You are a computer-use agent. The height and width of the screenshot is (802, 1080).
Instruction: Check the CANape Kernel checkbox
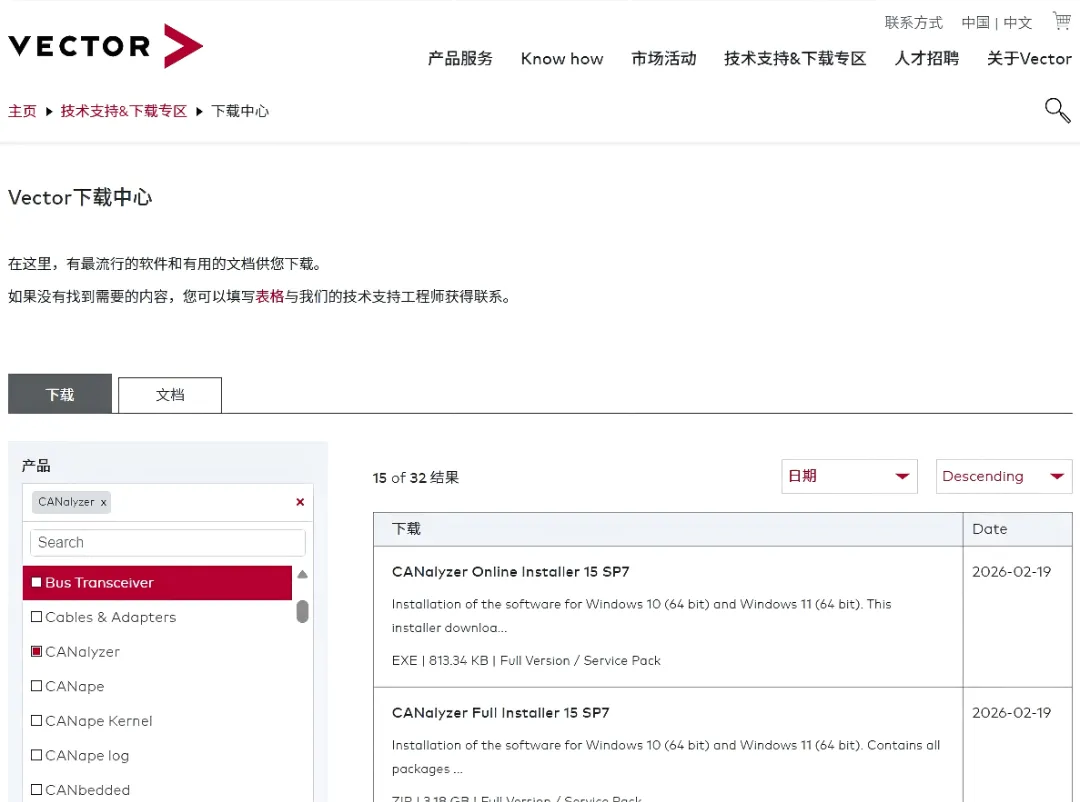point(37,720)
